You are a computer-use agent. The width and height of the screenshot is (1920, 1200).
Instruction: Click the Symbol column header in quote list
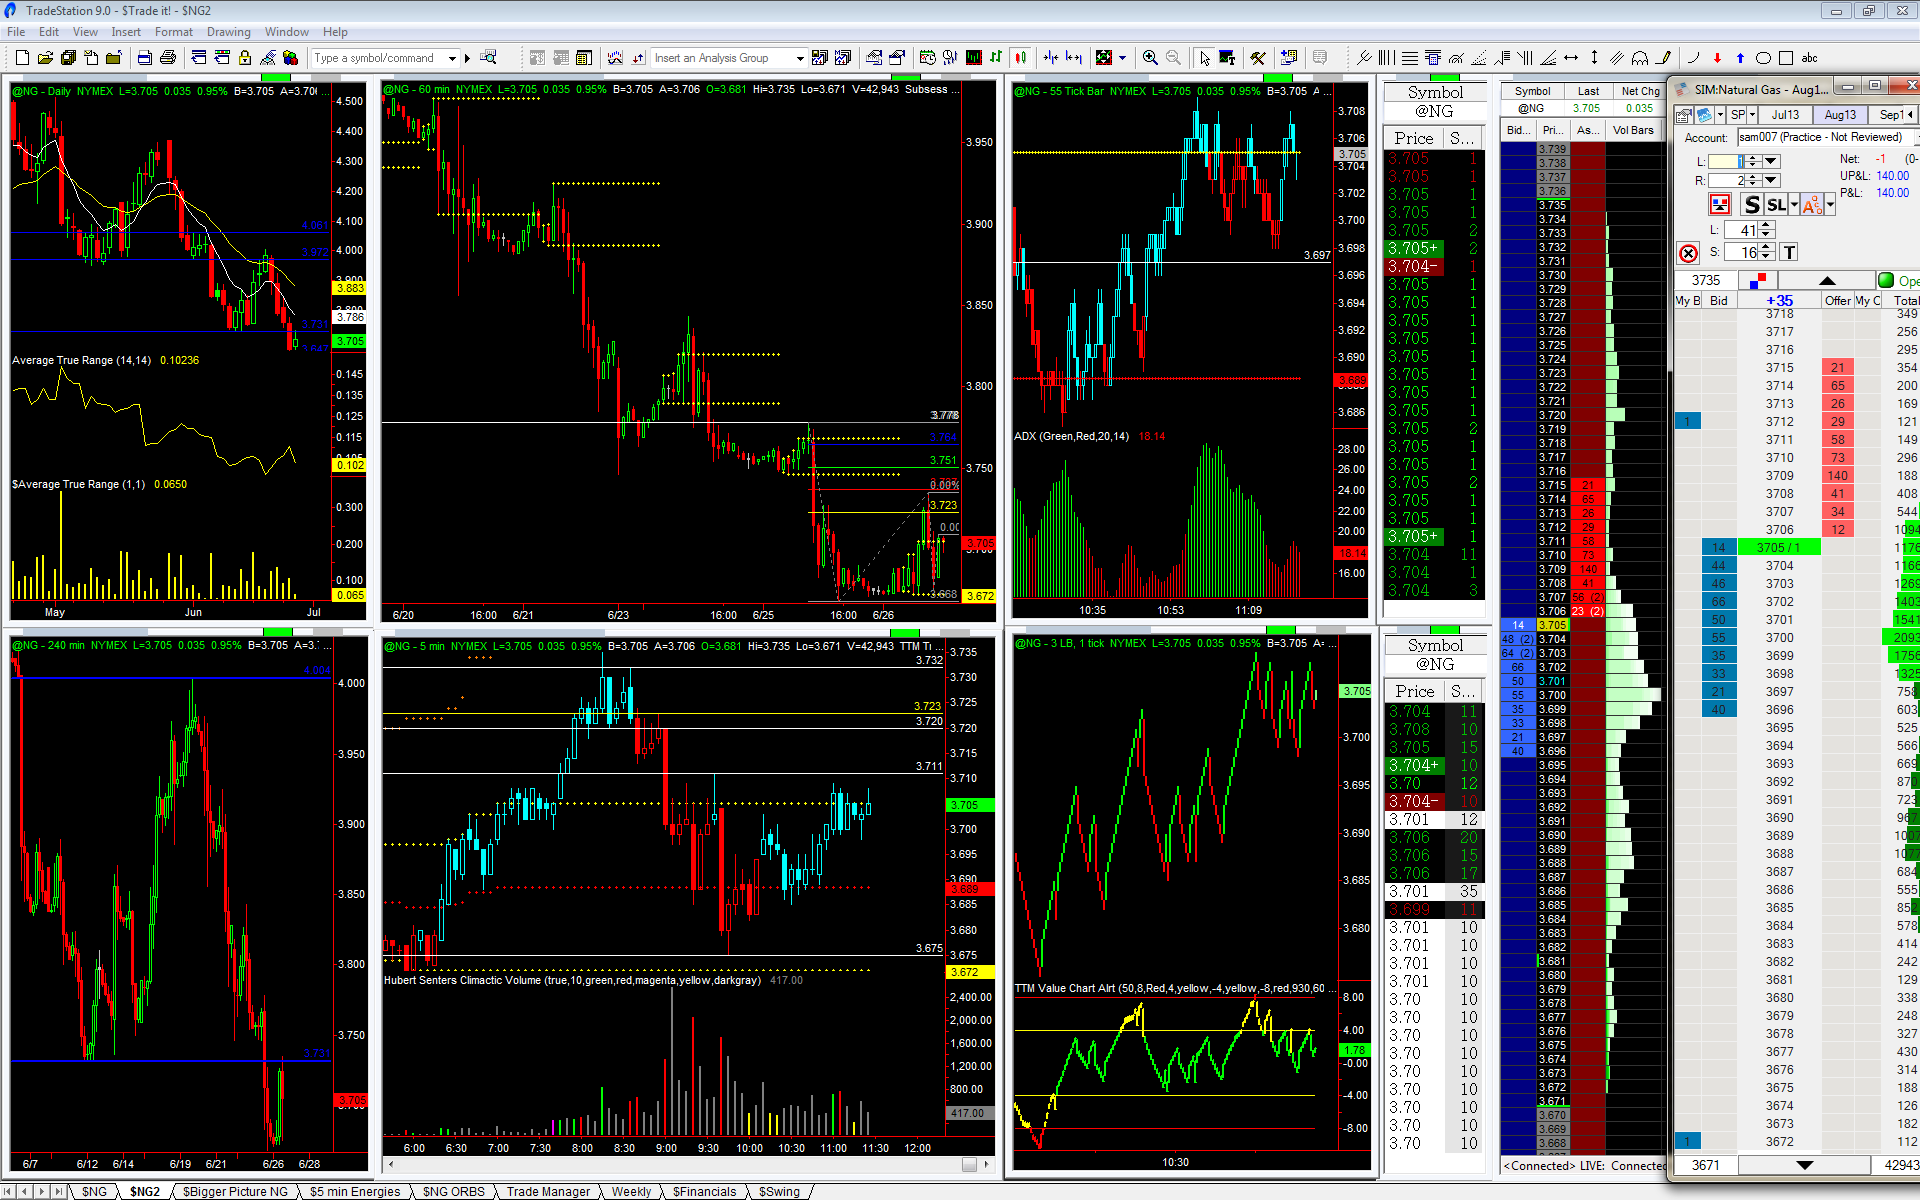pyautogui.click(x=1532, y=91)
